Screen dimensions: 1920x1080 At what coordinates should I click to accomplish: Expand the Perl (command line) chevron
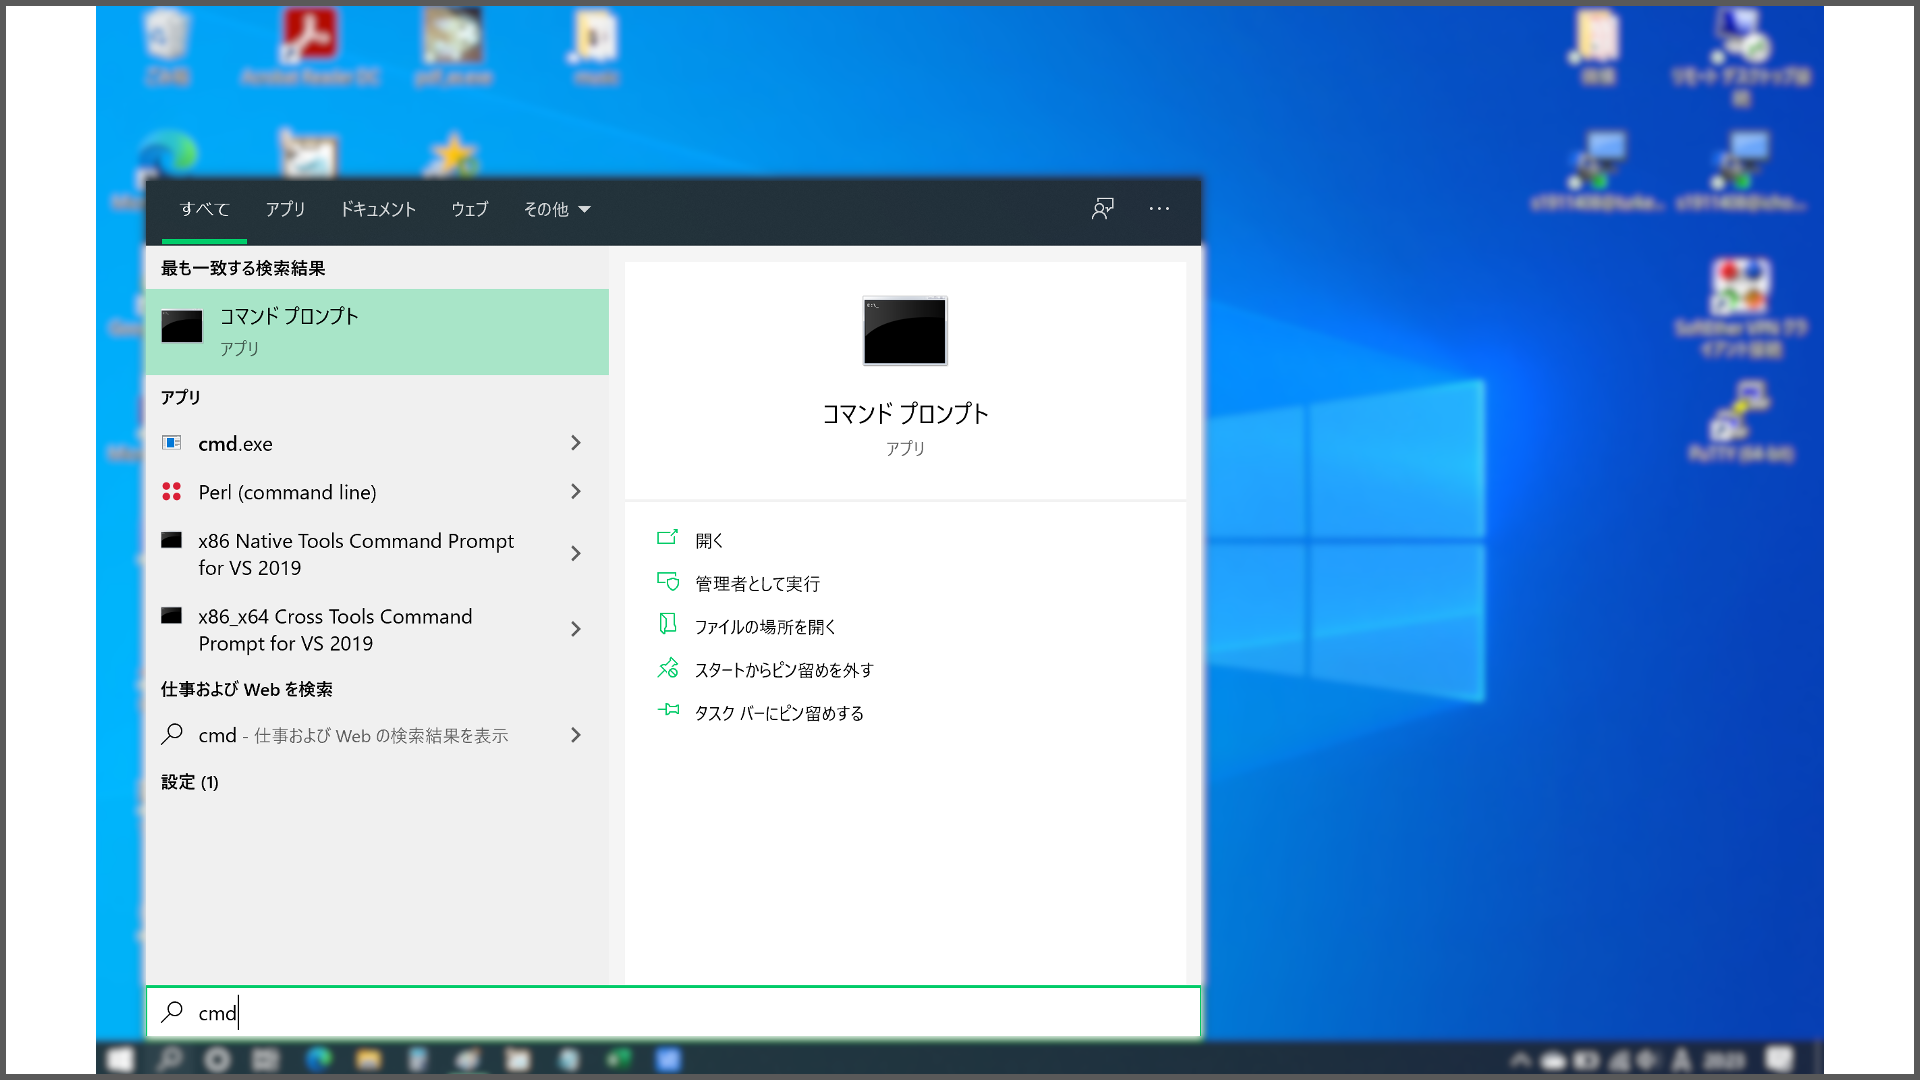(x=575, y=491)
